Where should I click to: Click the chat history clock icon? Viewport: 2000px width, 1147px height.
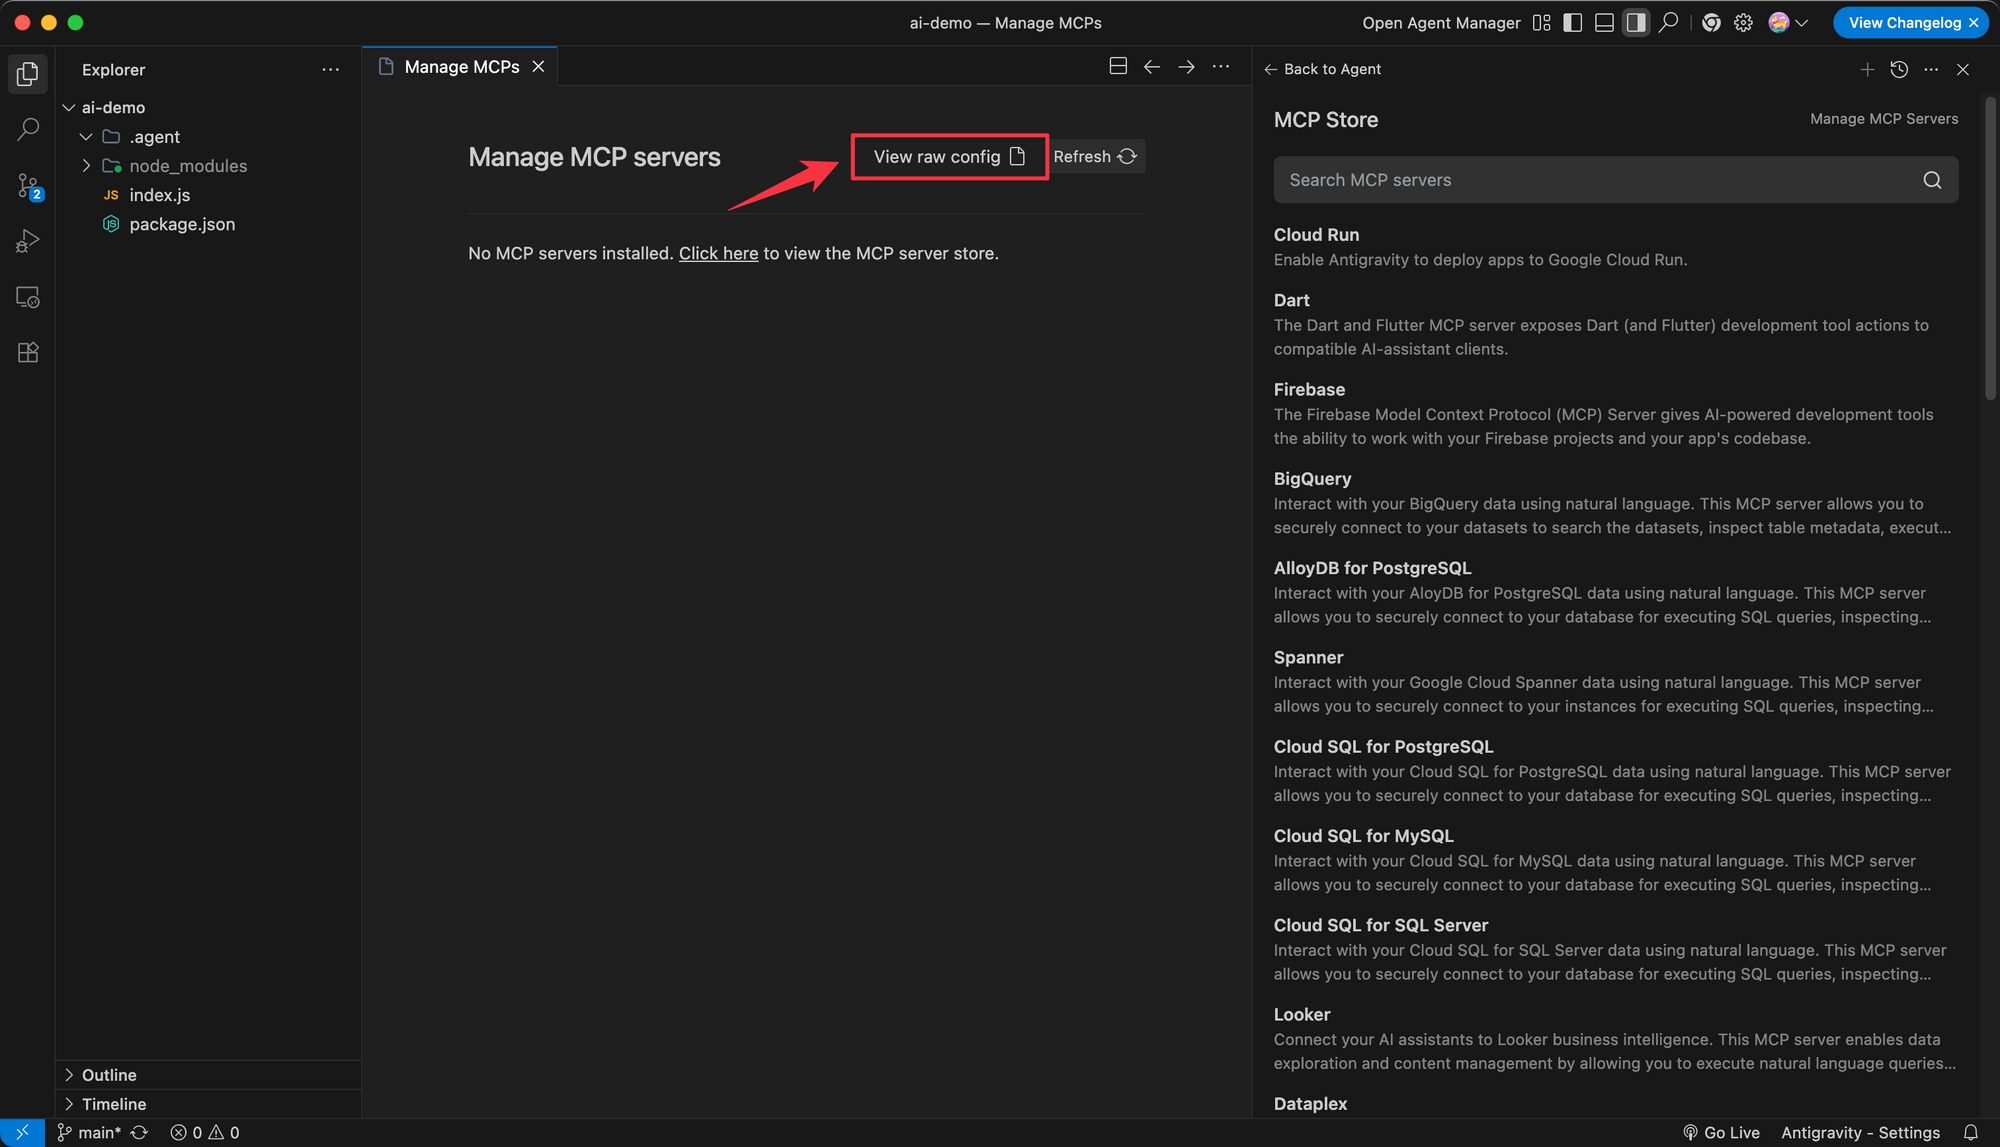tap(1899, 69)
